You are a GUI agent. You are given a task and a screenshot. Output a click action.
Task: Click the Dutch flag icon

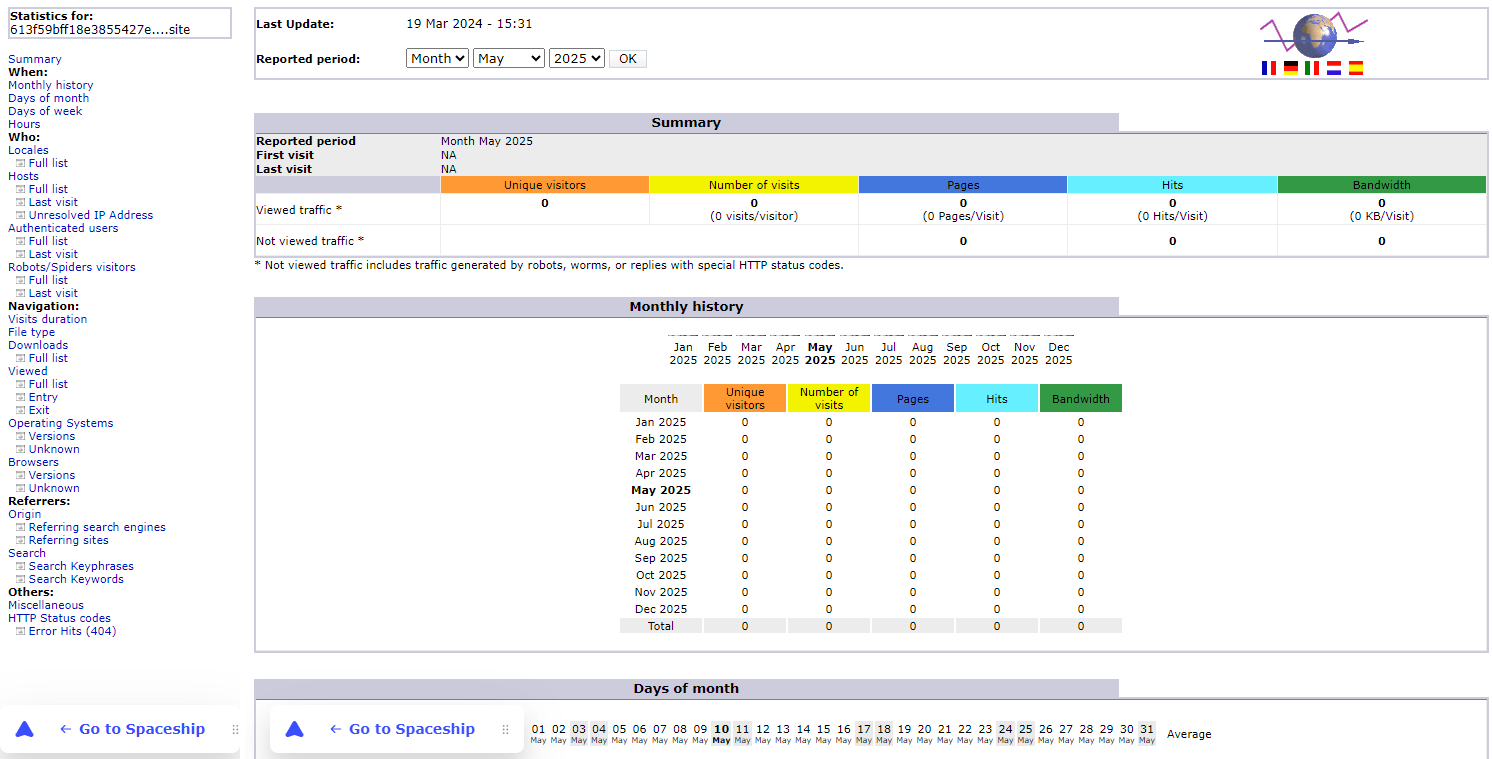tap(1333, 67)
